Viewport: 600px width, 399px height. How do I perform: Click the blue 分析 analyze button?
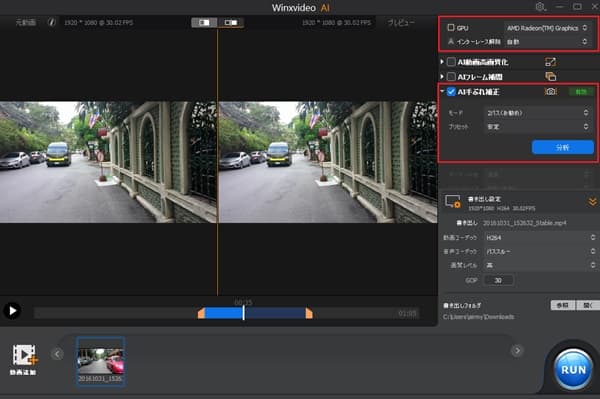tap(562, 147)
